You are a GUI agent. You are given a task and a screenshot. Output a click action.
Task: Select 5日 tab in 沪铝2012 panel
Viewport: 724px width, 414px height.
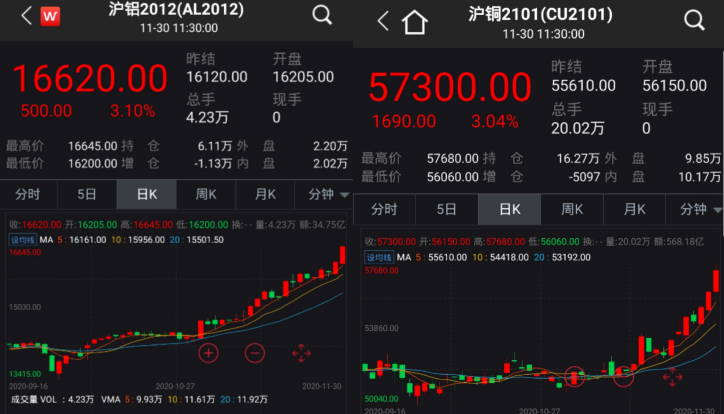click(x=87, y=194)
